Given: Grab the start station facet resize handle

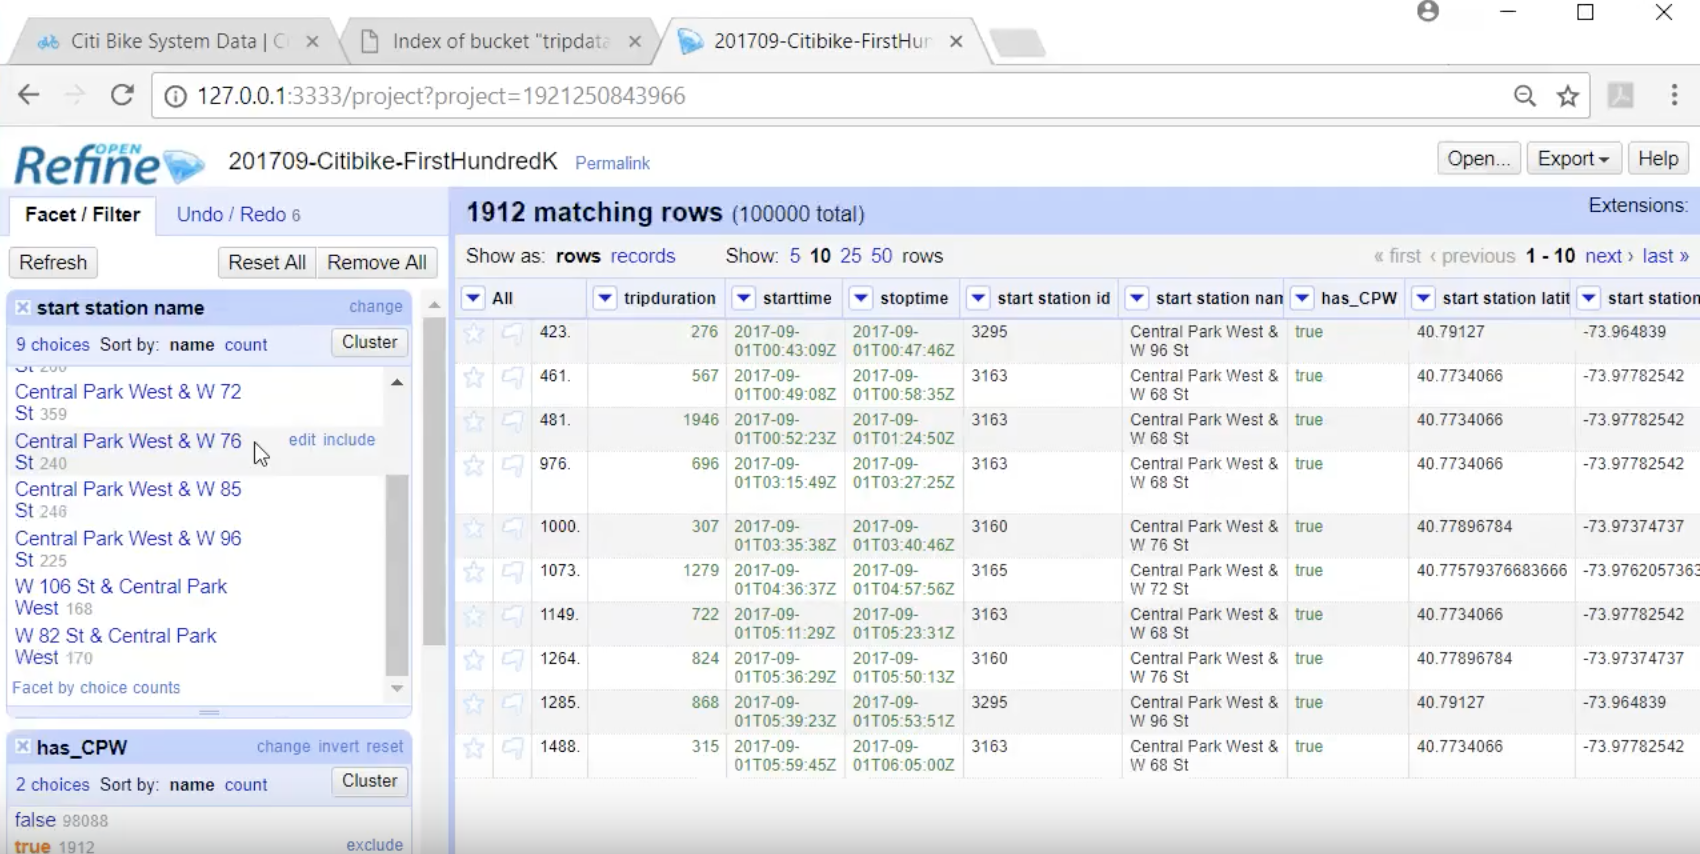Looking at the screenshot, I should (x=209, y=712).
